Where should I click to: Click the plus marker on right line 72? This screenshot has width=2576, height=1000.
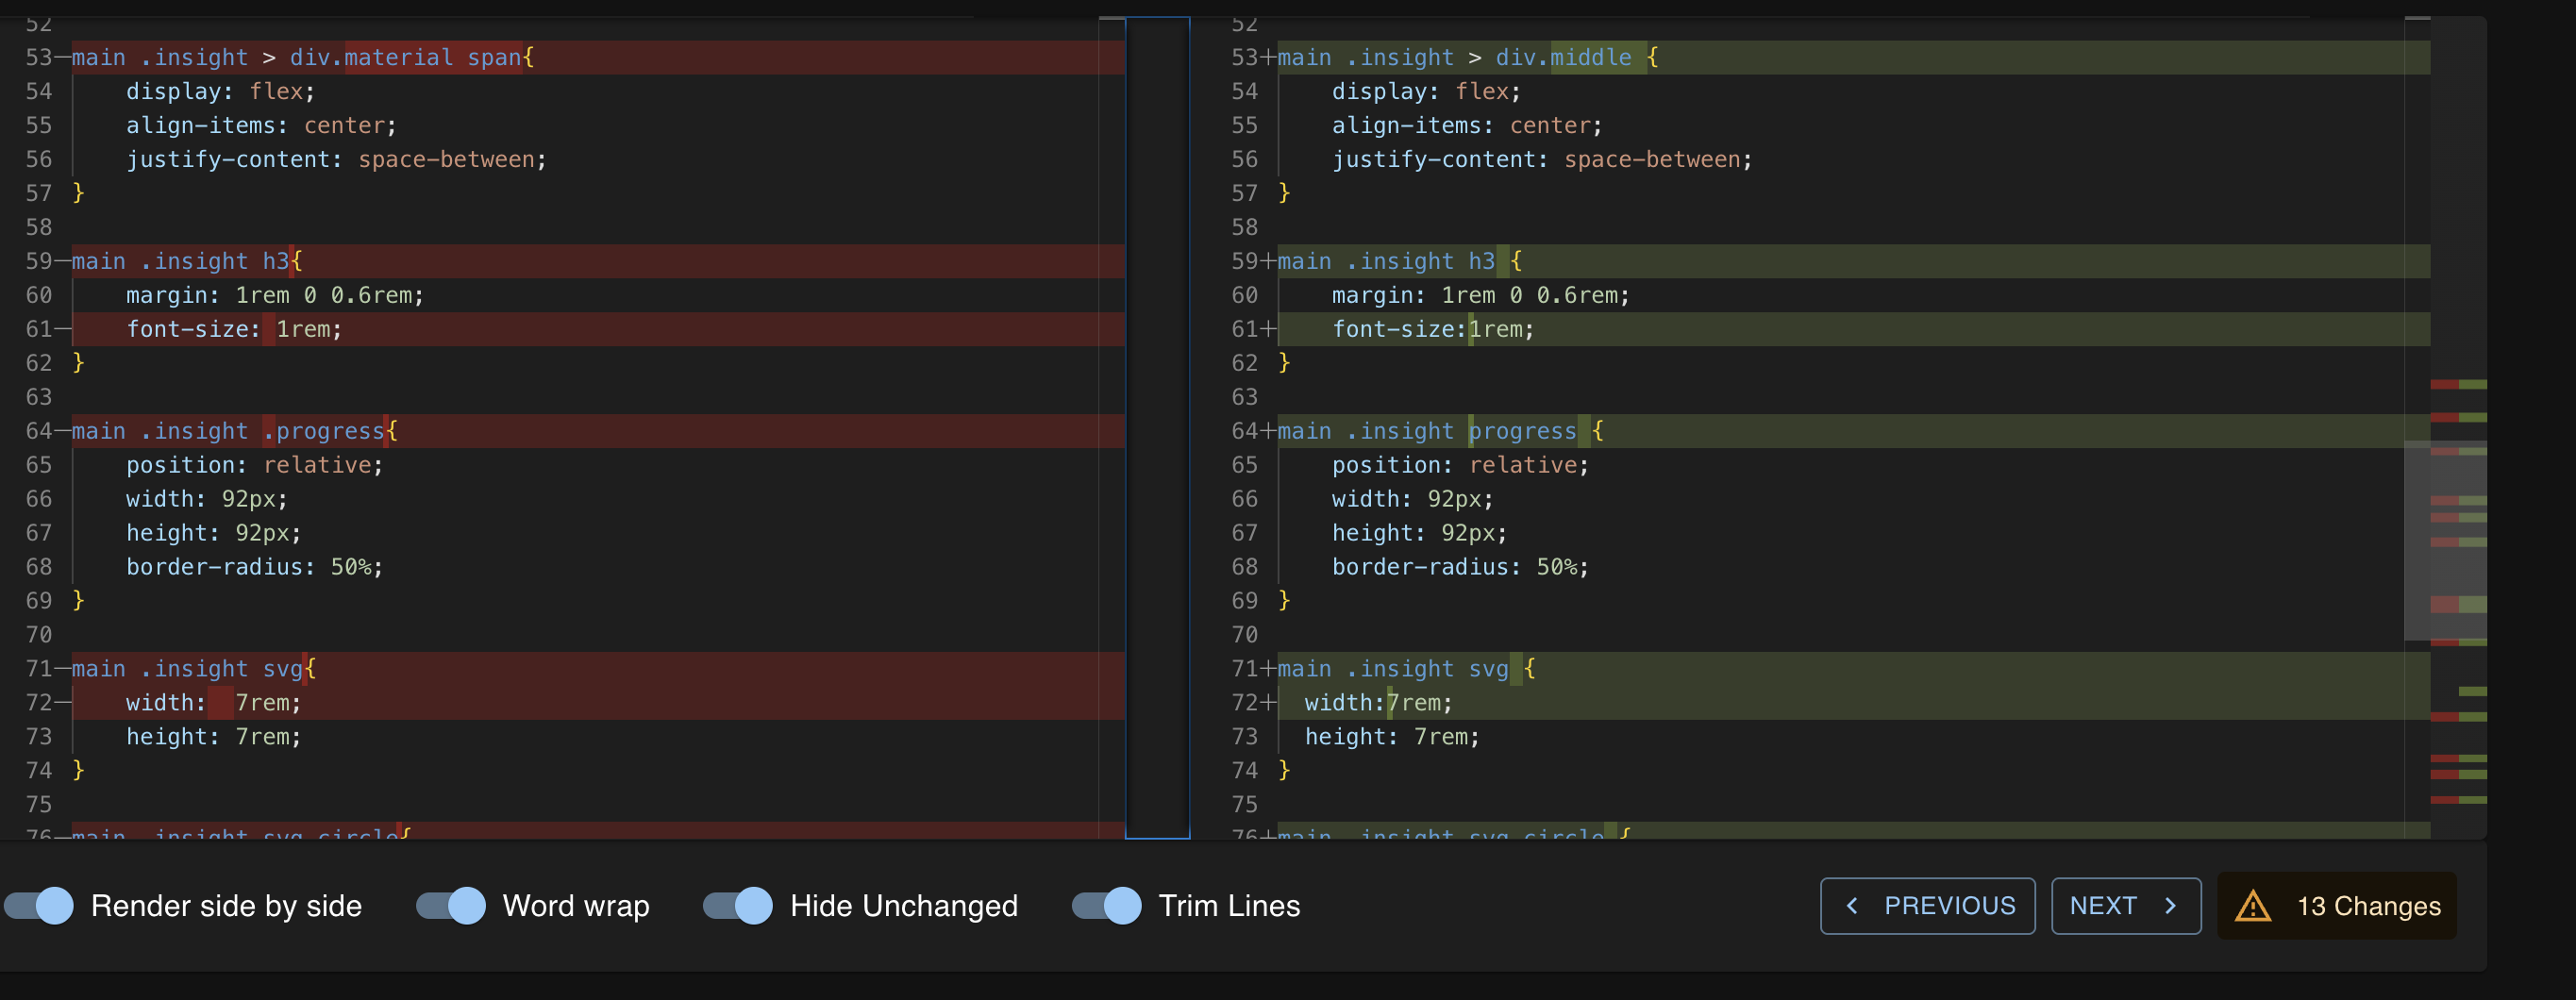coord(1269,703)
